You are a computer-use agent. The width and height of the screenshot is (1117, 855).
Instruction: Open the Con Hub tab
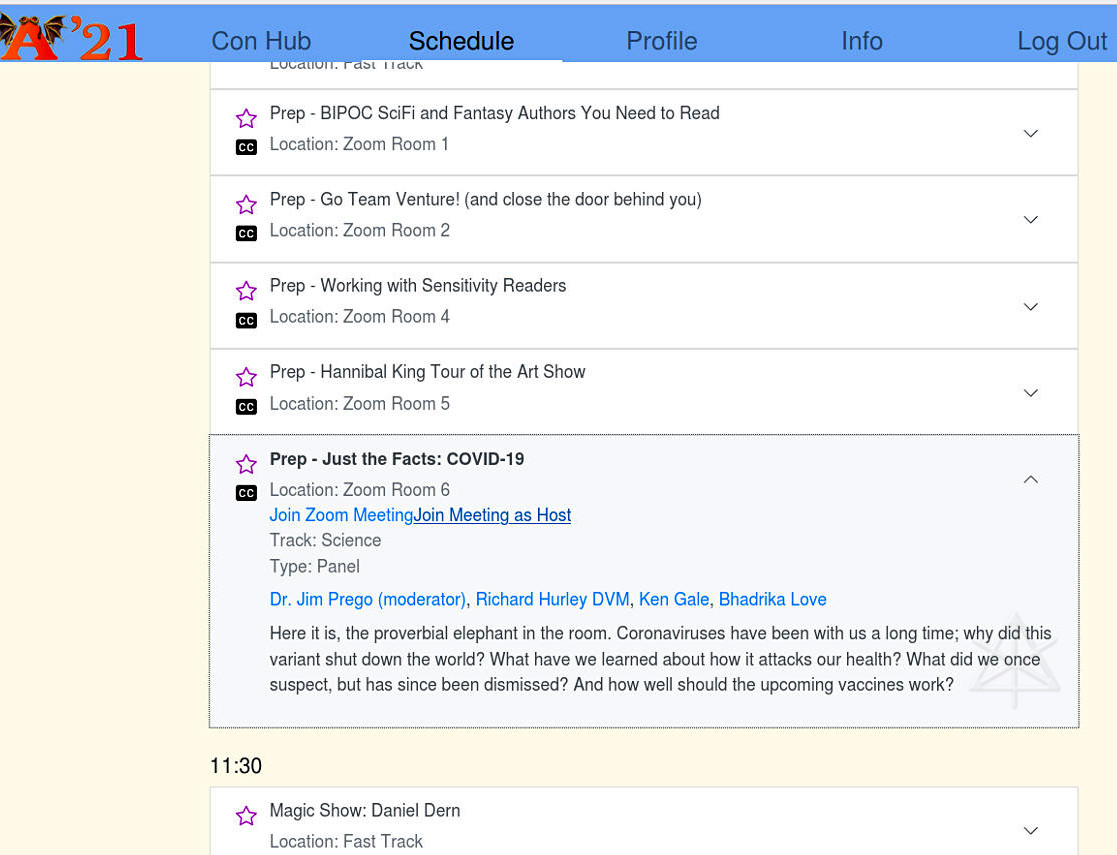coord(261,41)
